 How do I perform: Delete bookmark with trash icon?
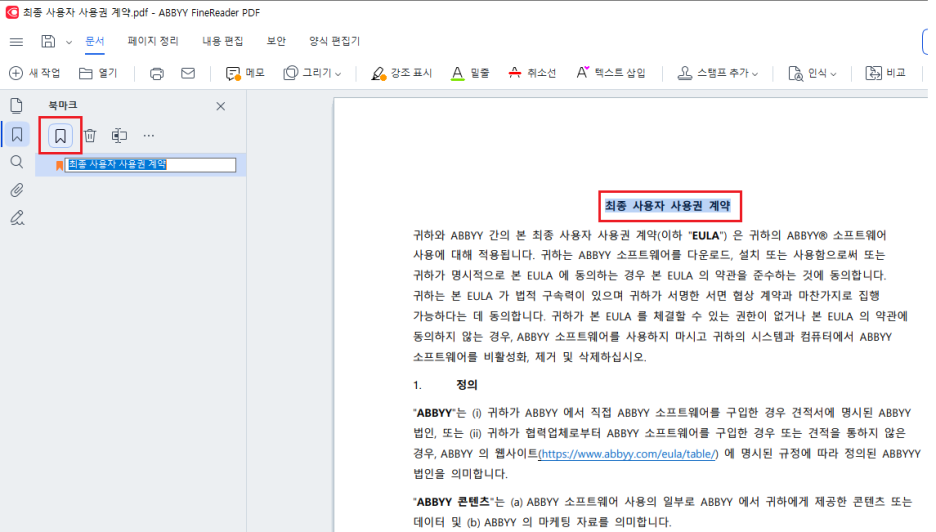(x=90, y=136)
